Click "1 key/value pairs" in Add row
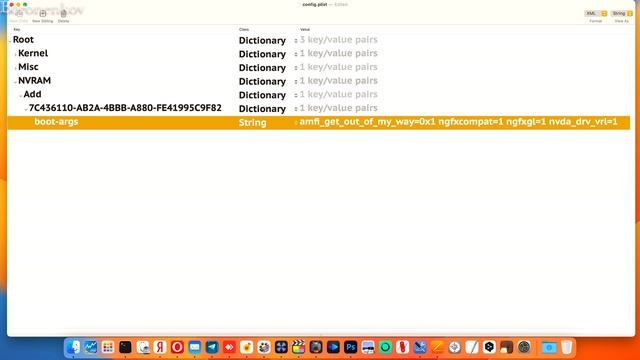The width and height of the screenshot is (640, 360). point(338,94)
